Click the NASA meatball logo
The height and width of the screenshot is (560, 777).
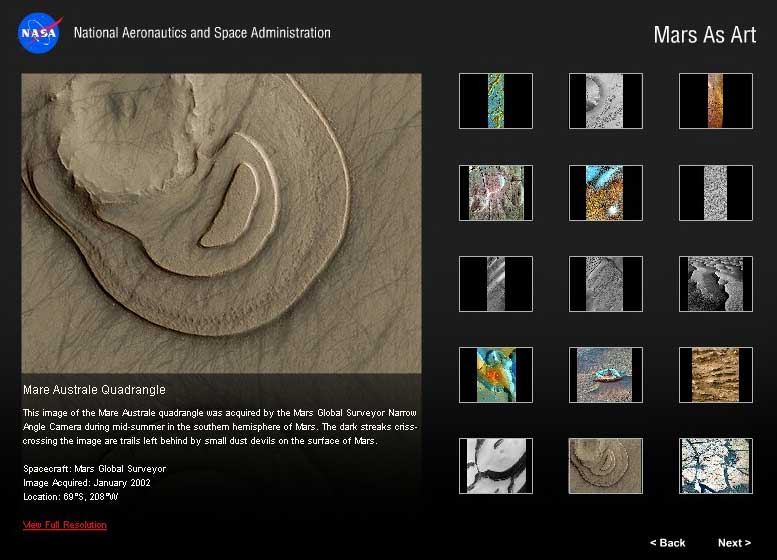coord(40,33)
